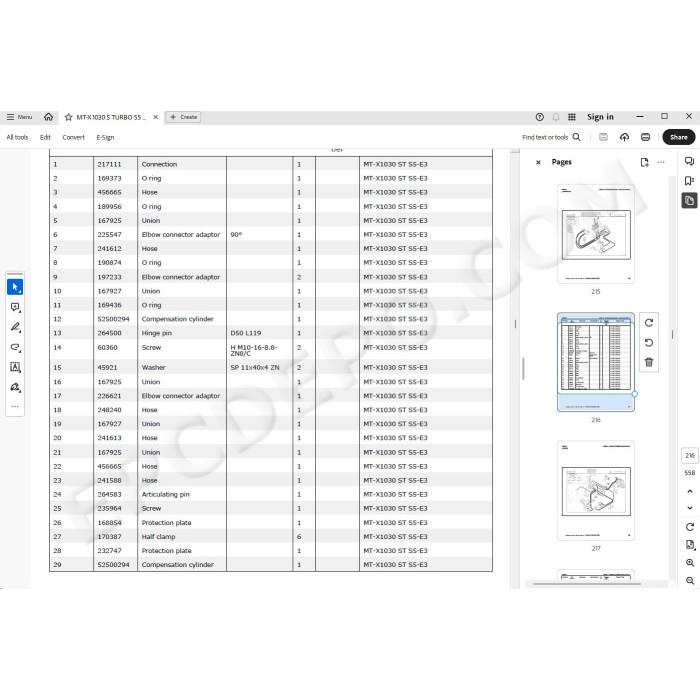Close the Pages panel
The image size is (700, 700).
pyautogui.click(x=538, y=162)
